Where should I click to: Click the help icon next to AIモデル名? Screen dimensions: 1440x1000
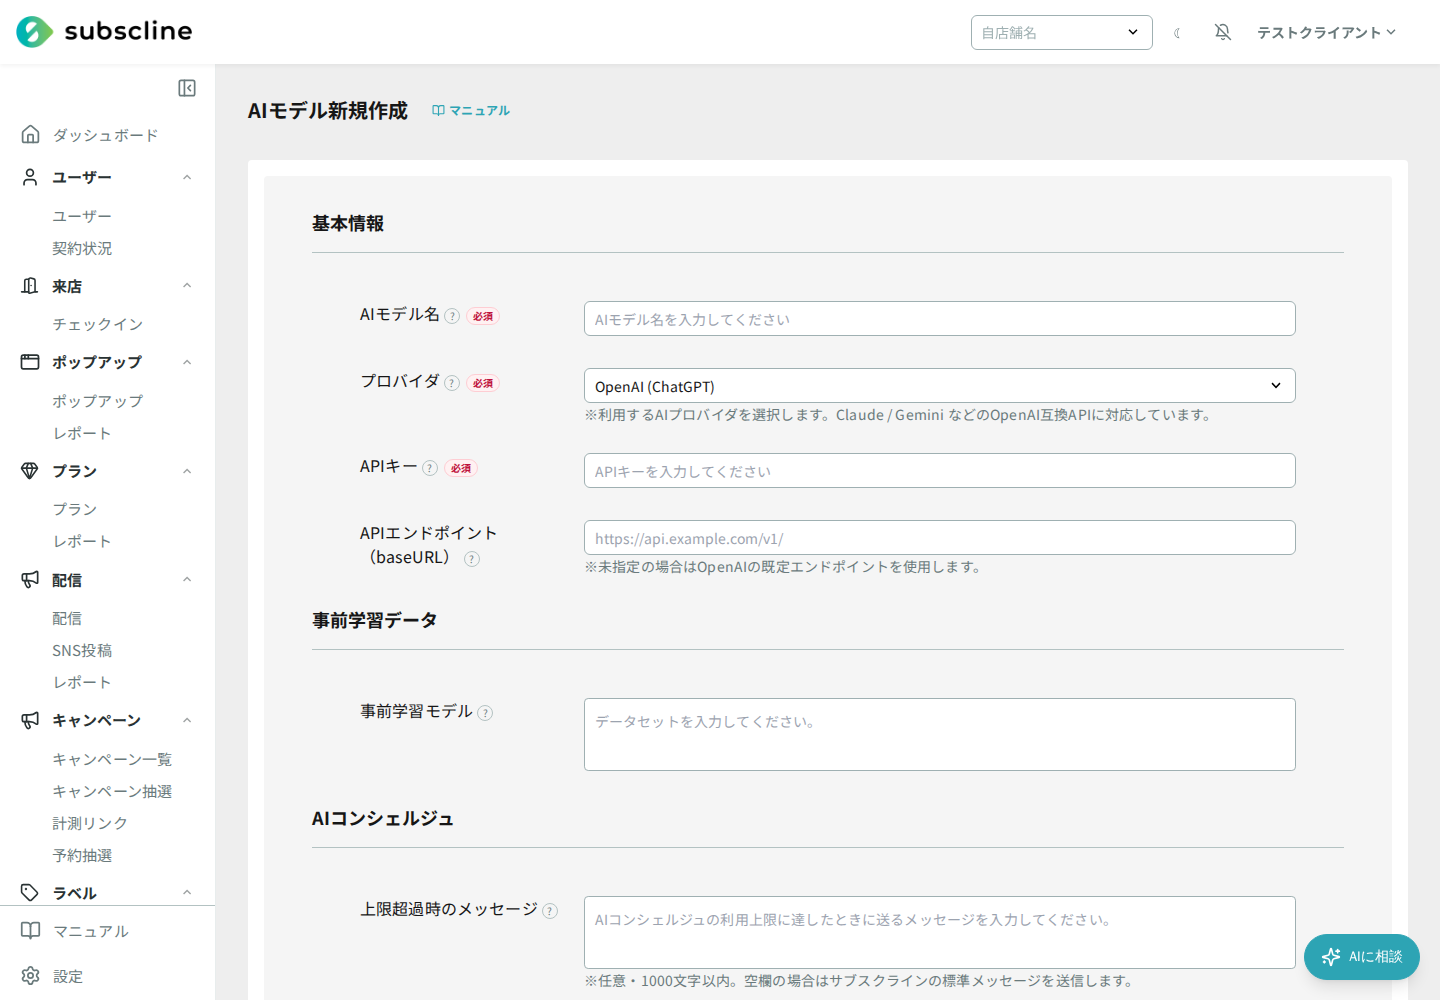click(452, 316)
